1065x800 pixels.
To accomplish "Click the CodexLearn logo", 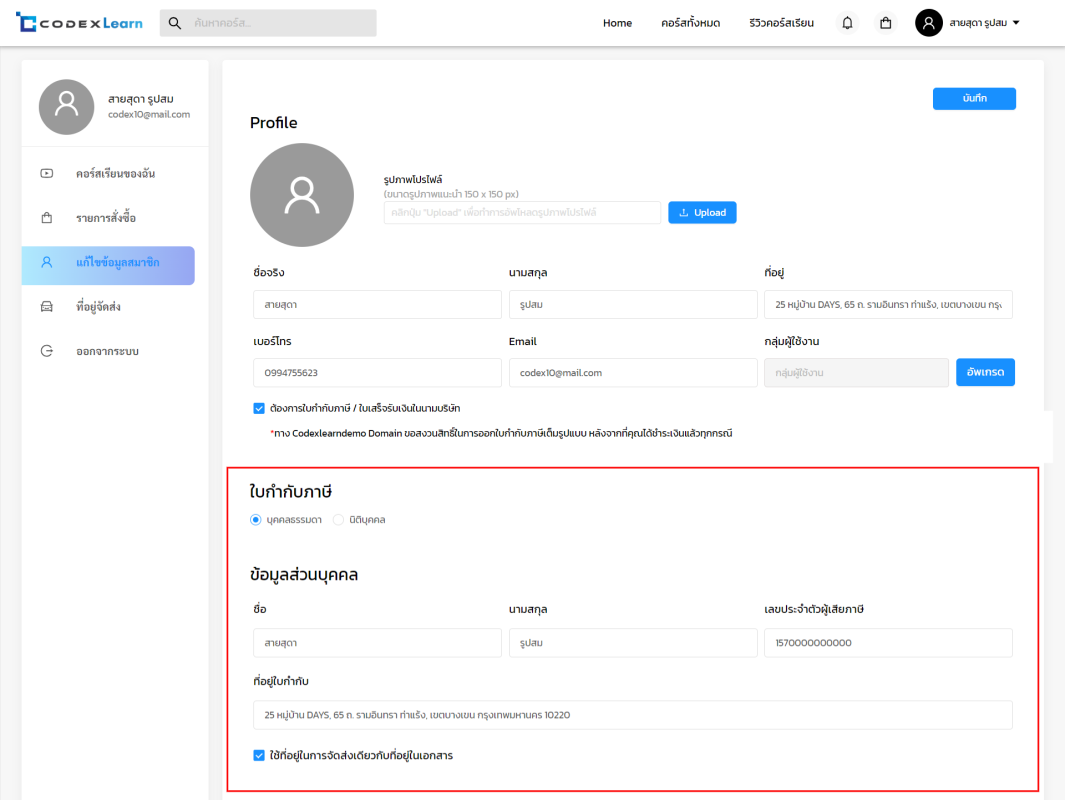I will tap(79, 23).
